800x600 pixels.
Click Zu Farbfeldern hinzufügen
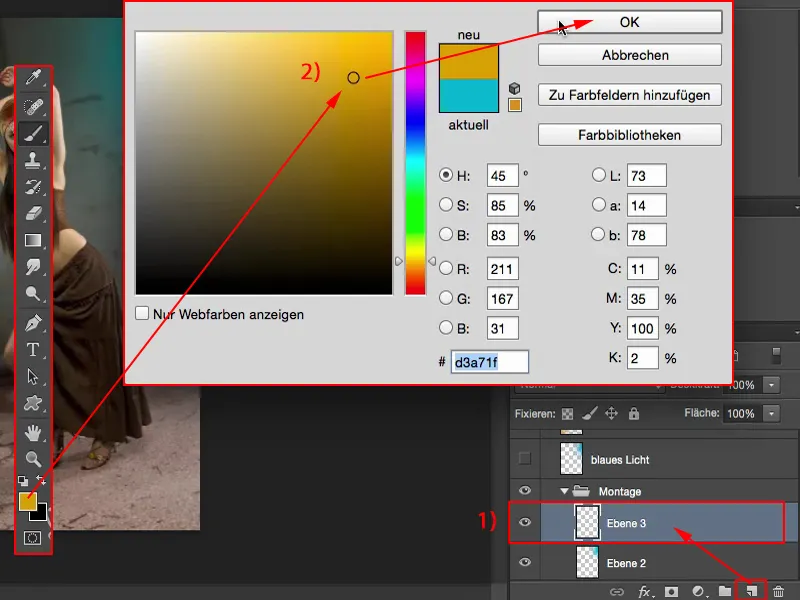[630, 95]
